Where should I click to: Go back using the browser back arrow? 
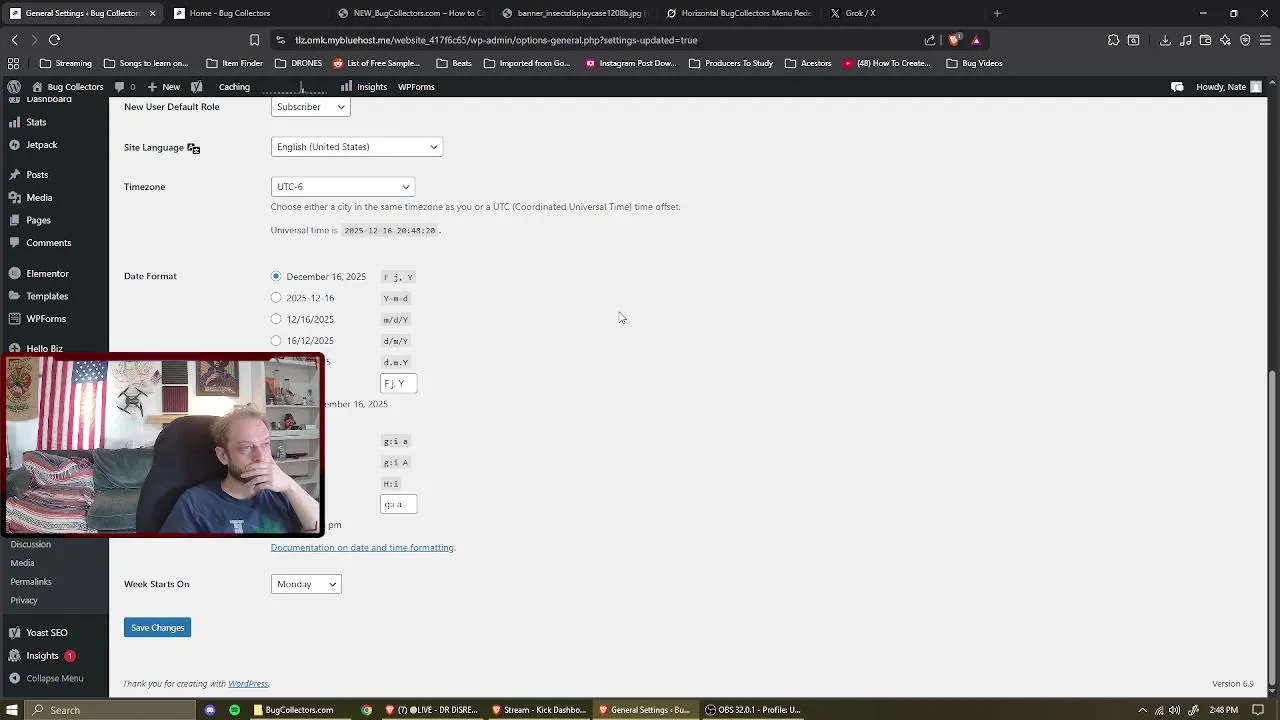click(x=14, y=40)
